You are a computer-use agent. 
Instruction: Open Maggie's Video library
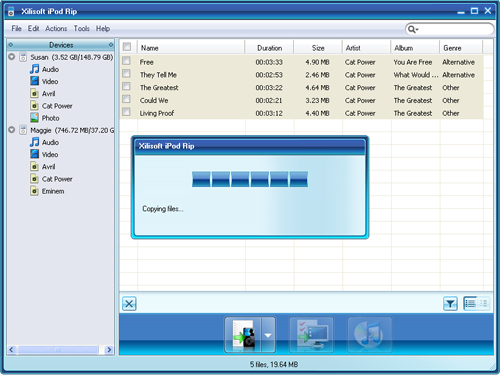pyautogui.click(x=44, y=155)
